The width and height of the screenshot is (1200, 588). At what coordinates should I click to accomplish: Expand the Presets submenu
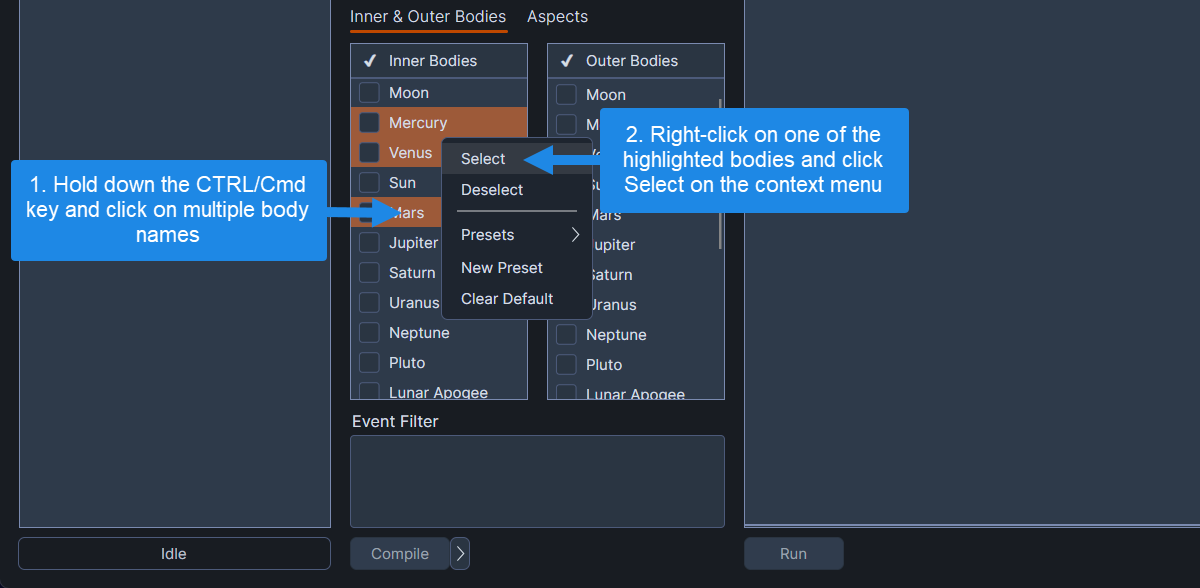click(x=487, y=234)
